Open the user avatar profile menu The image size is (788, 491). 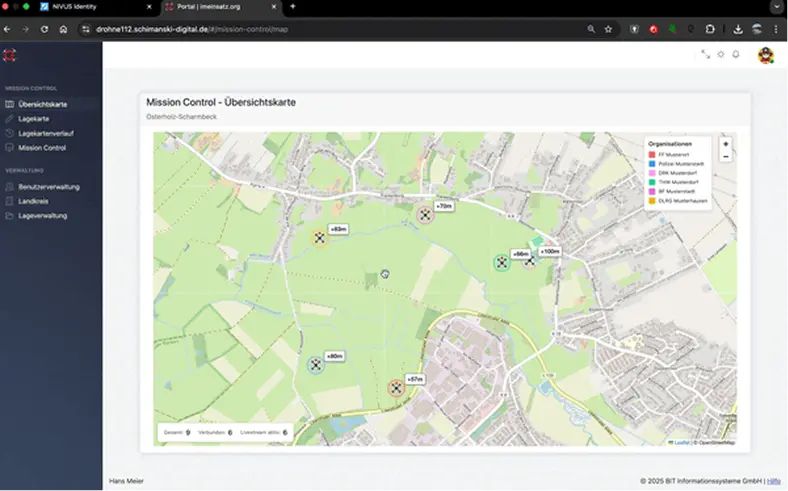(x=765, y=55)
